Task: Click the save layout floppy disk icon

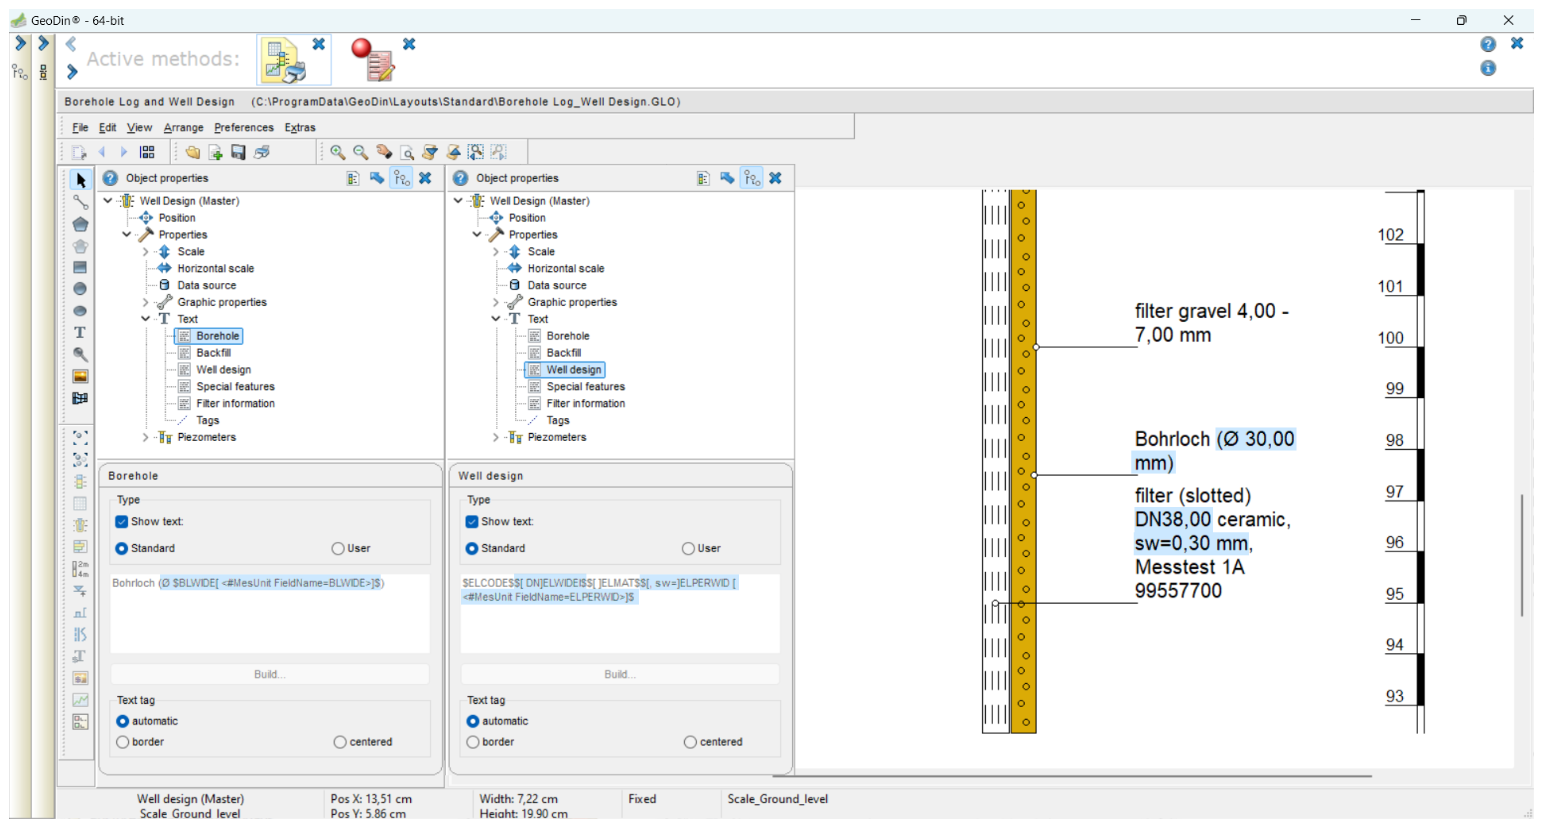Action: tap(238, 152)
